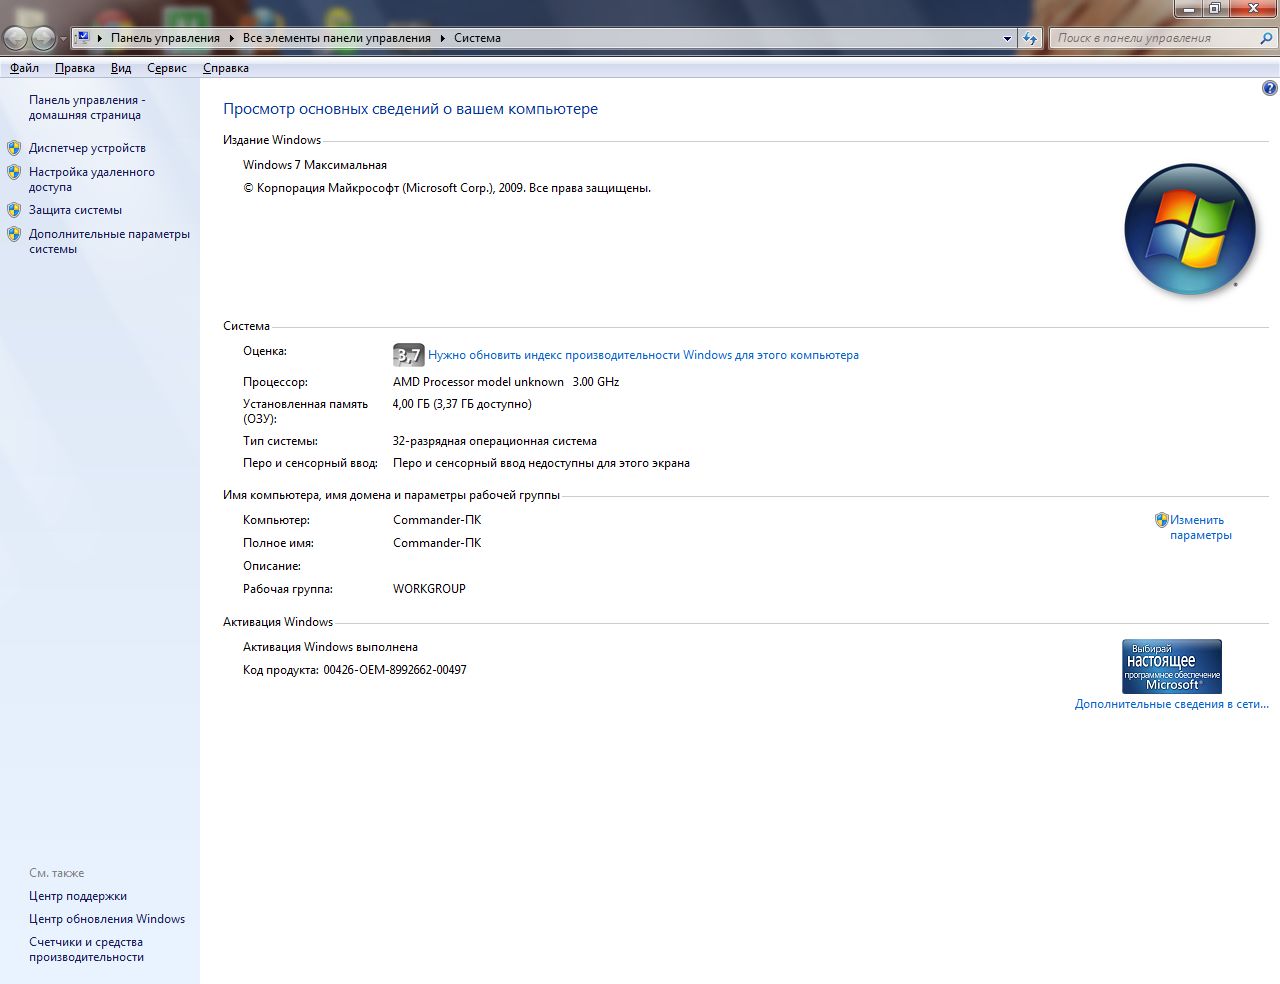Click shield icon beside 'Дополнительные параметры системы'
The height and width of the screenshot is (984, 1280).
[14, 234]
